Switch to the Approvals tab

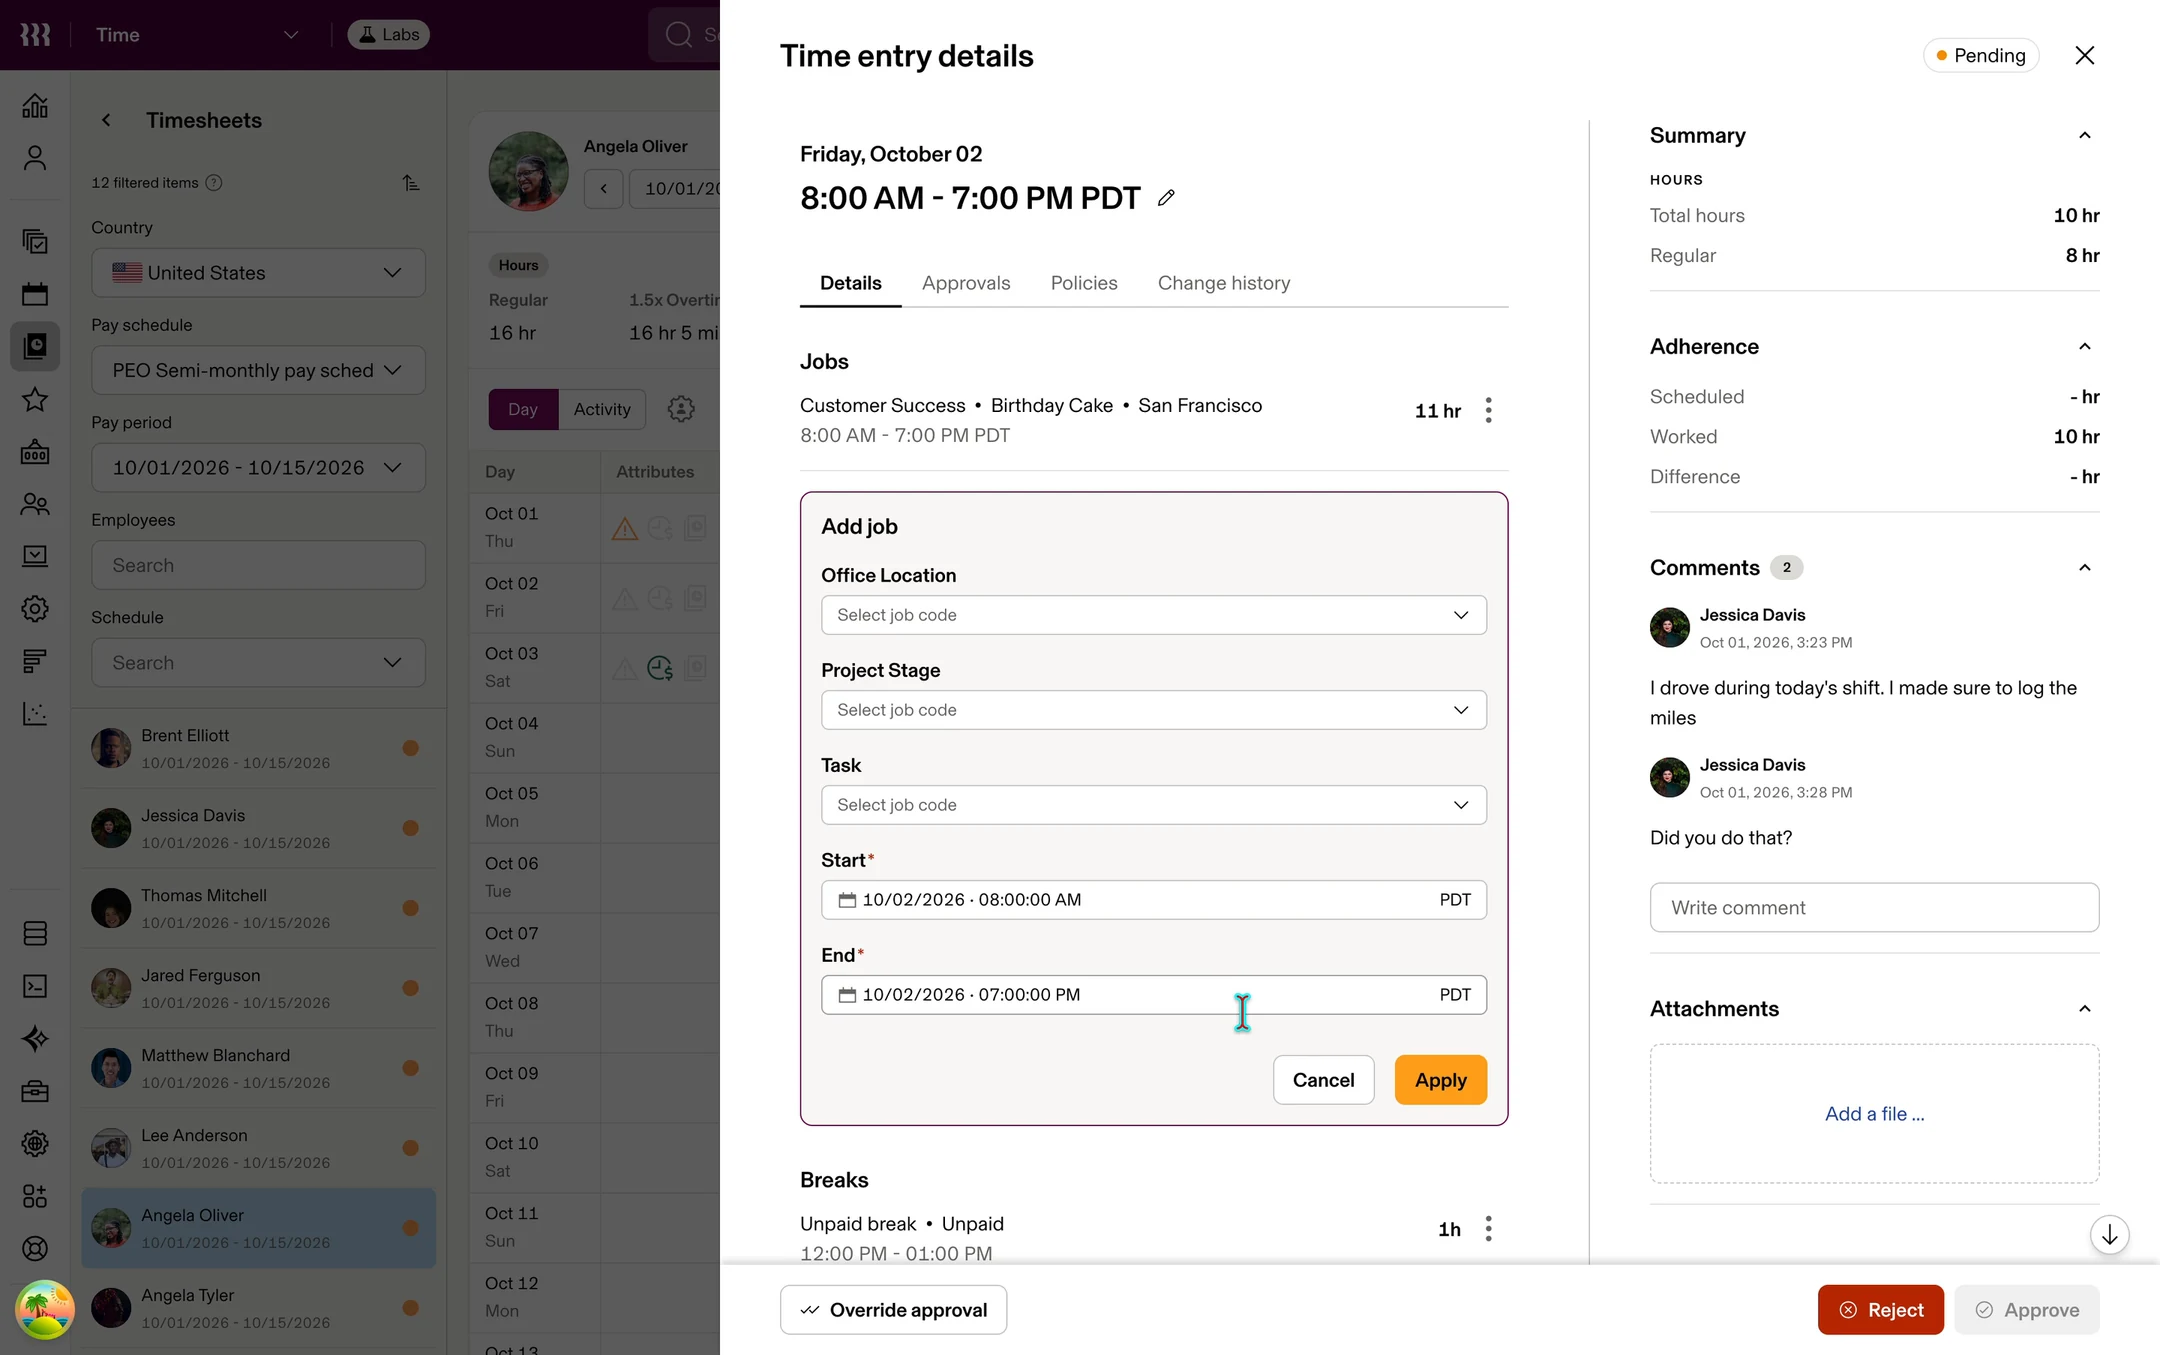point(966,283)
